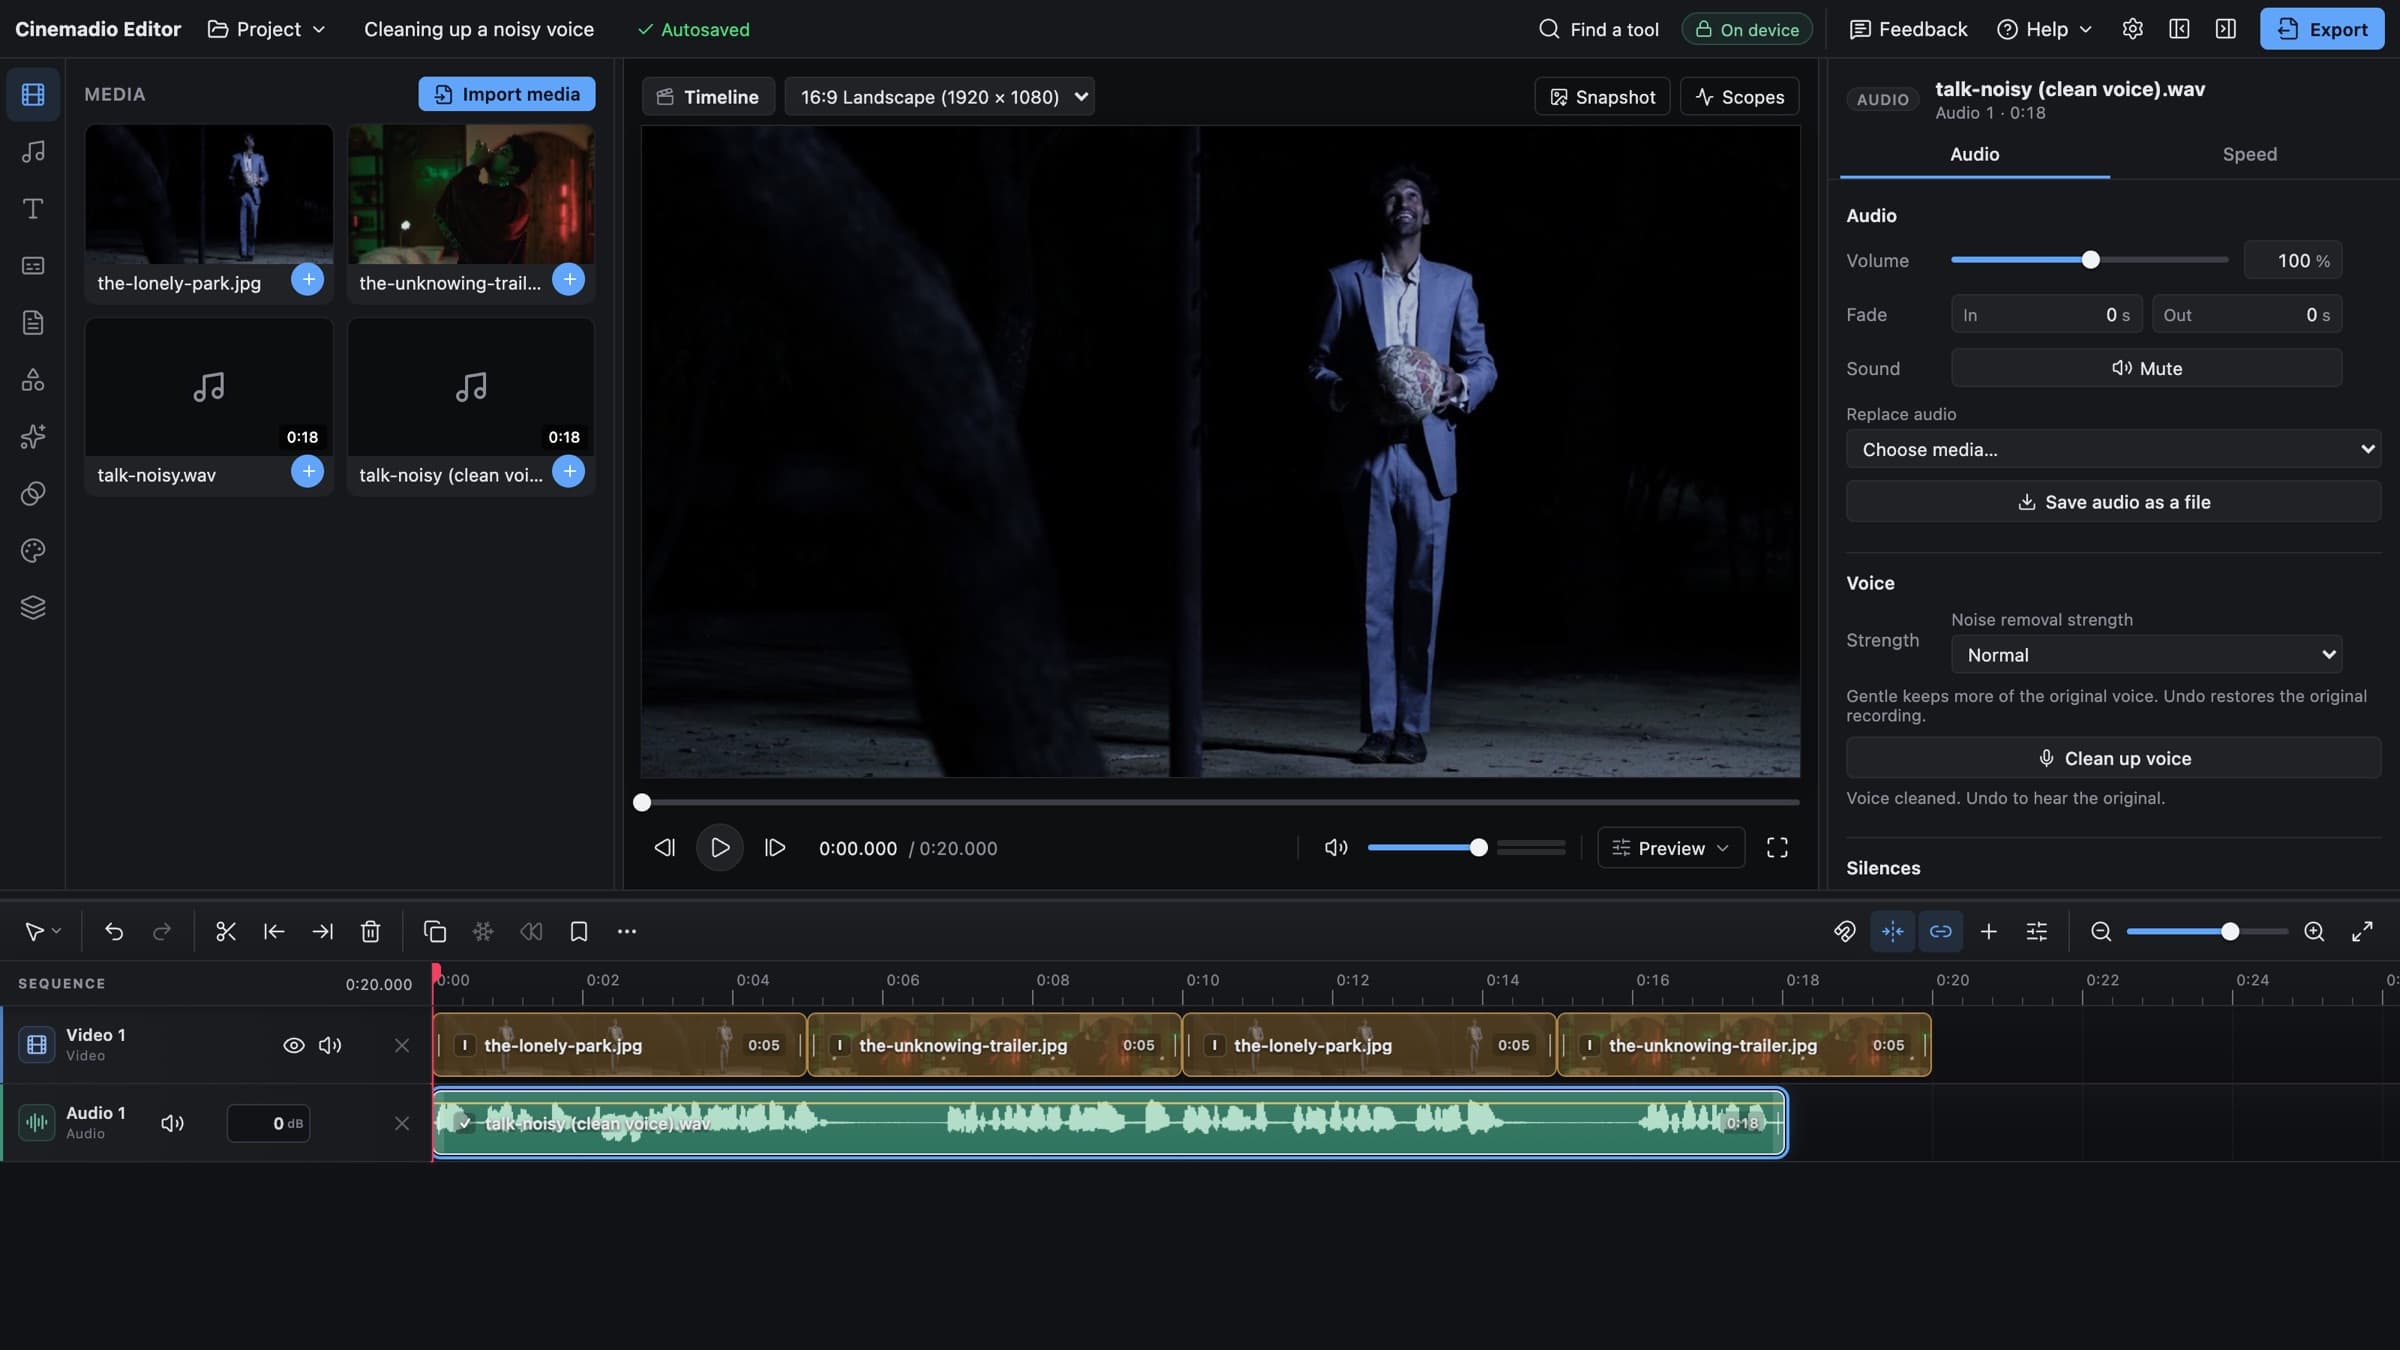Trim clip start to playhead icon

click(x=273, y=932)
